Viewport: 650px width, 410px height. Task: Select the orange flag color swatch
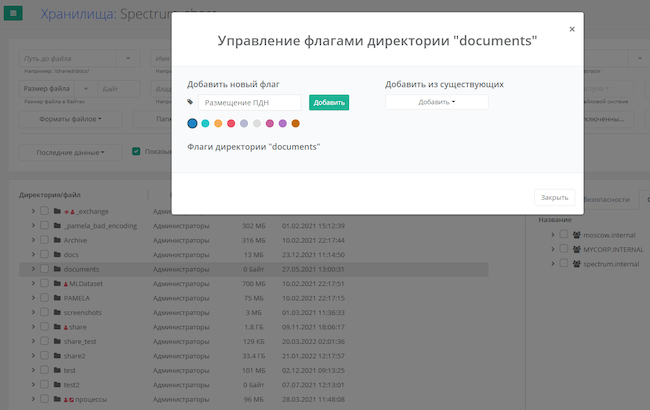click(218, 123)
